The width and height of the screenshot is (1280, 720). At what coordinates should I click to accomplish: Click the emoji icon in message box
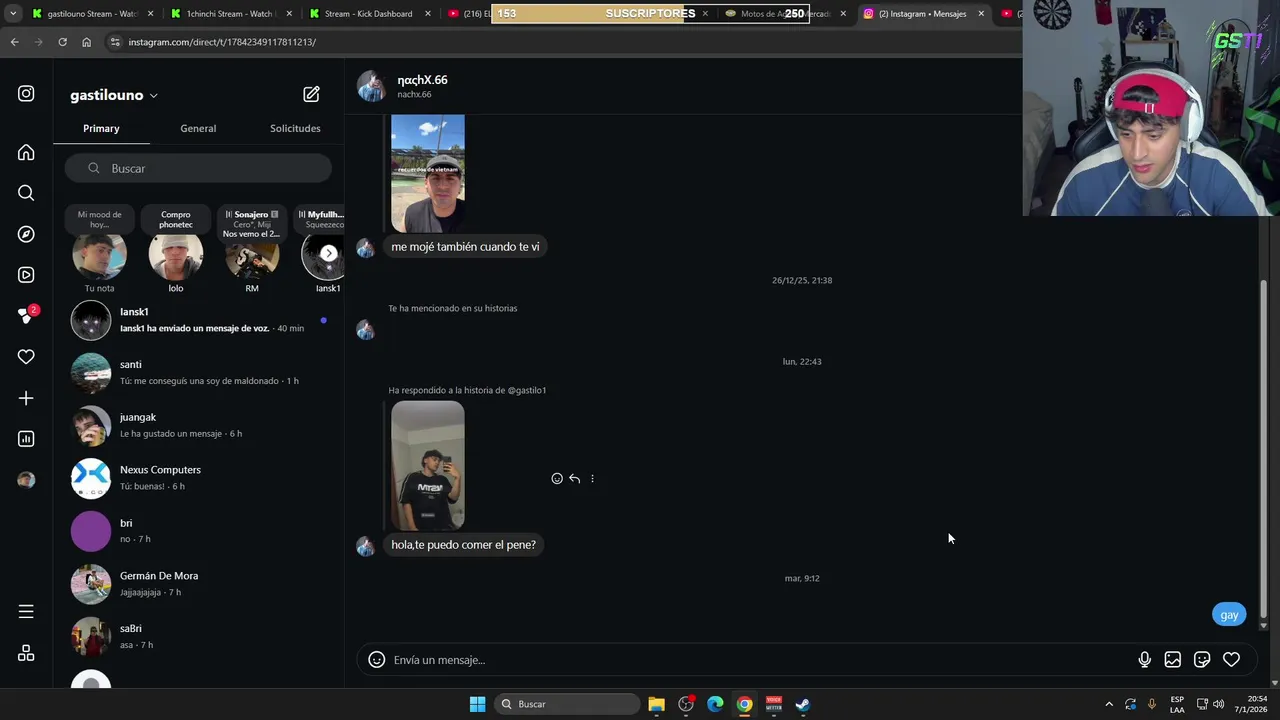point(376,660)
